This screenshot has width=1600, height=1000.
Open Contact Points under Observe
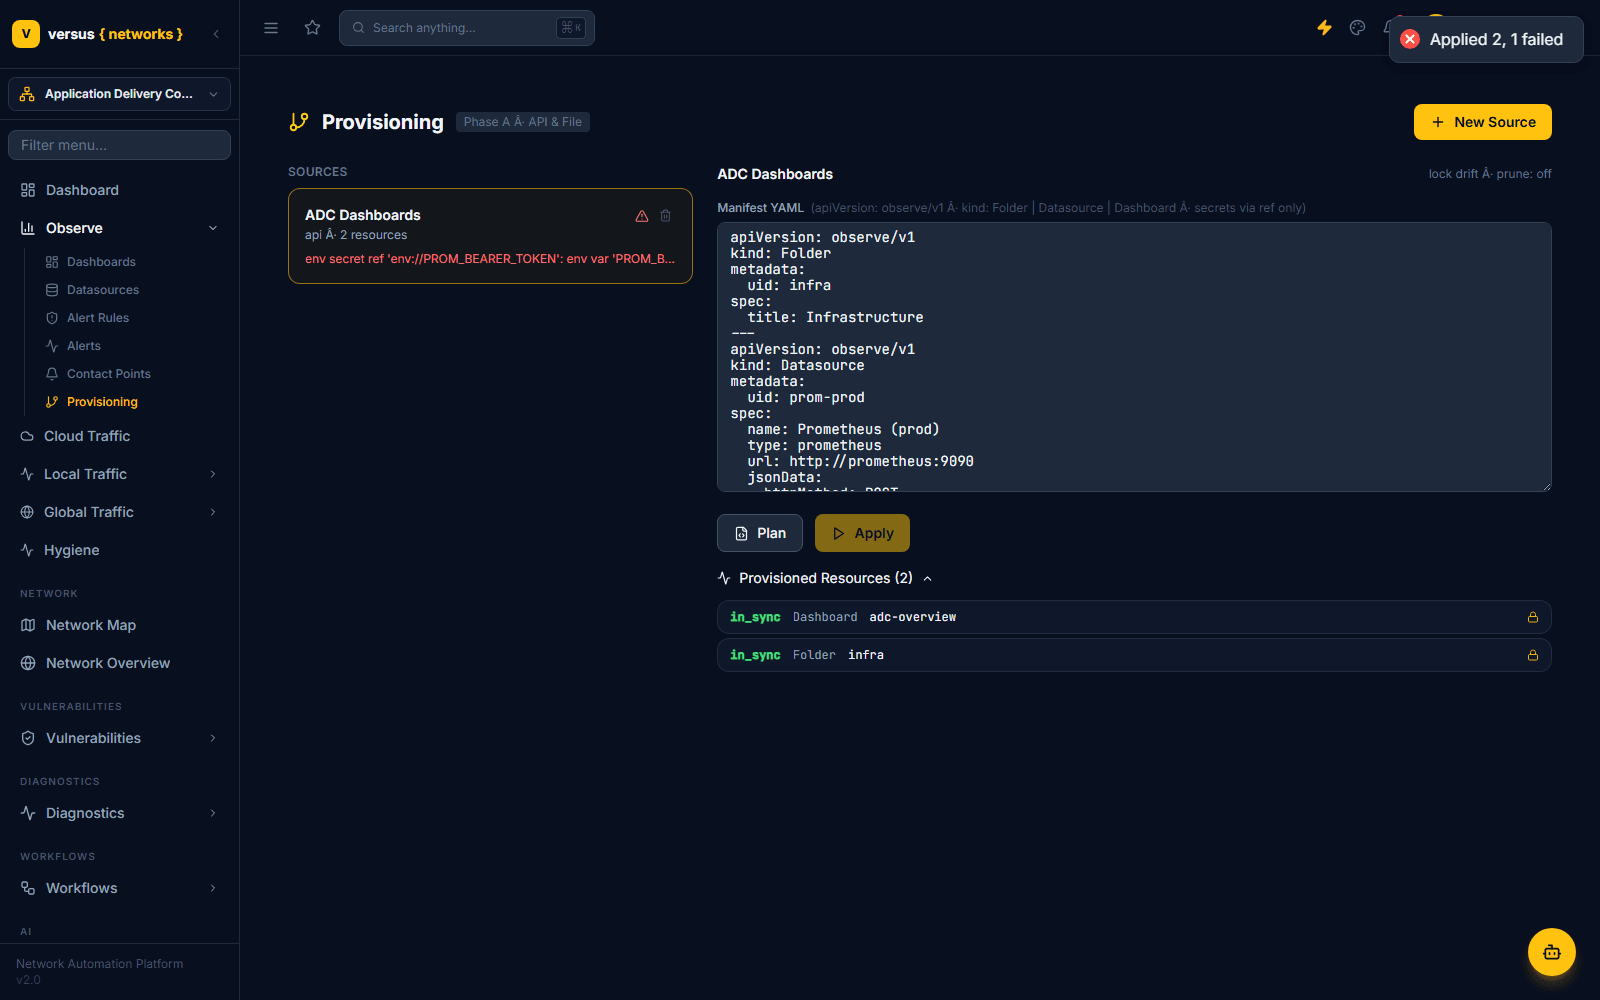(109, 374)
